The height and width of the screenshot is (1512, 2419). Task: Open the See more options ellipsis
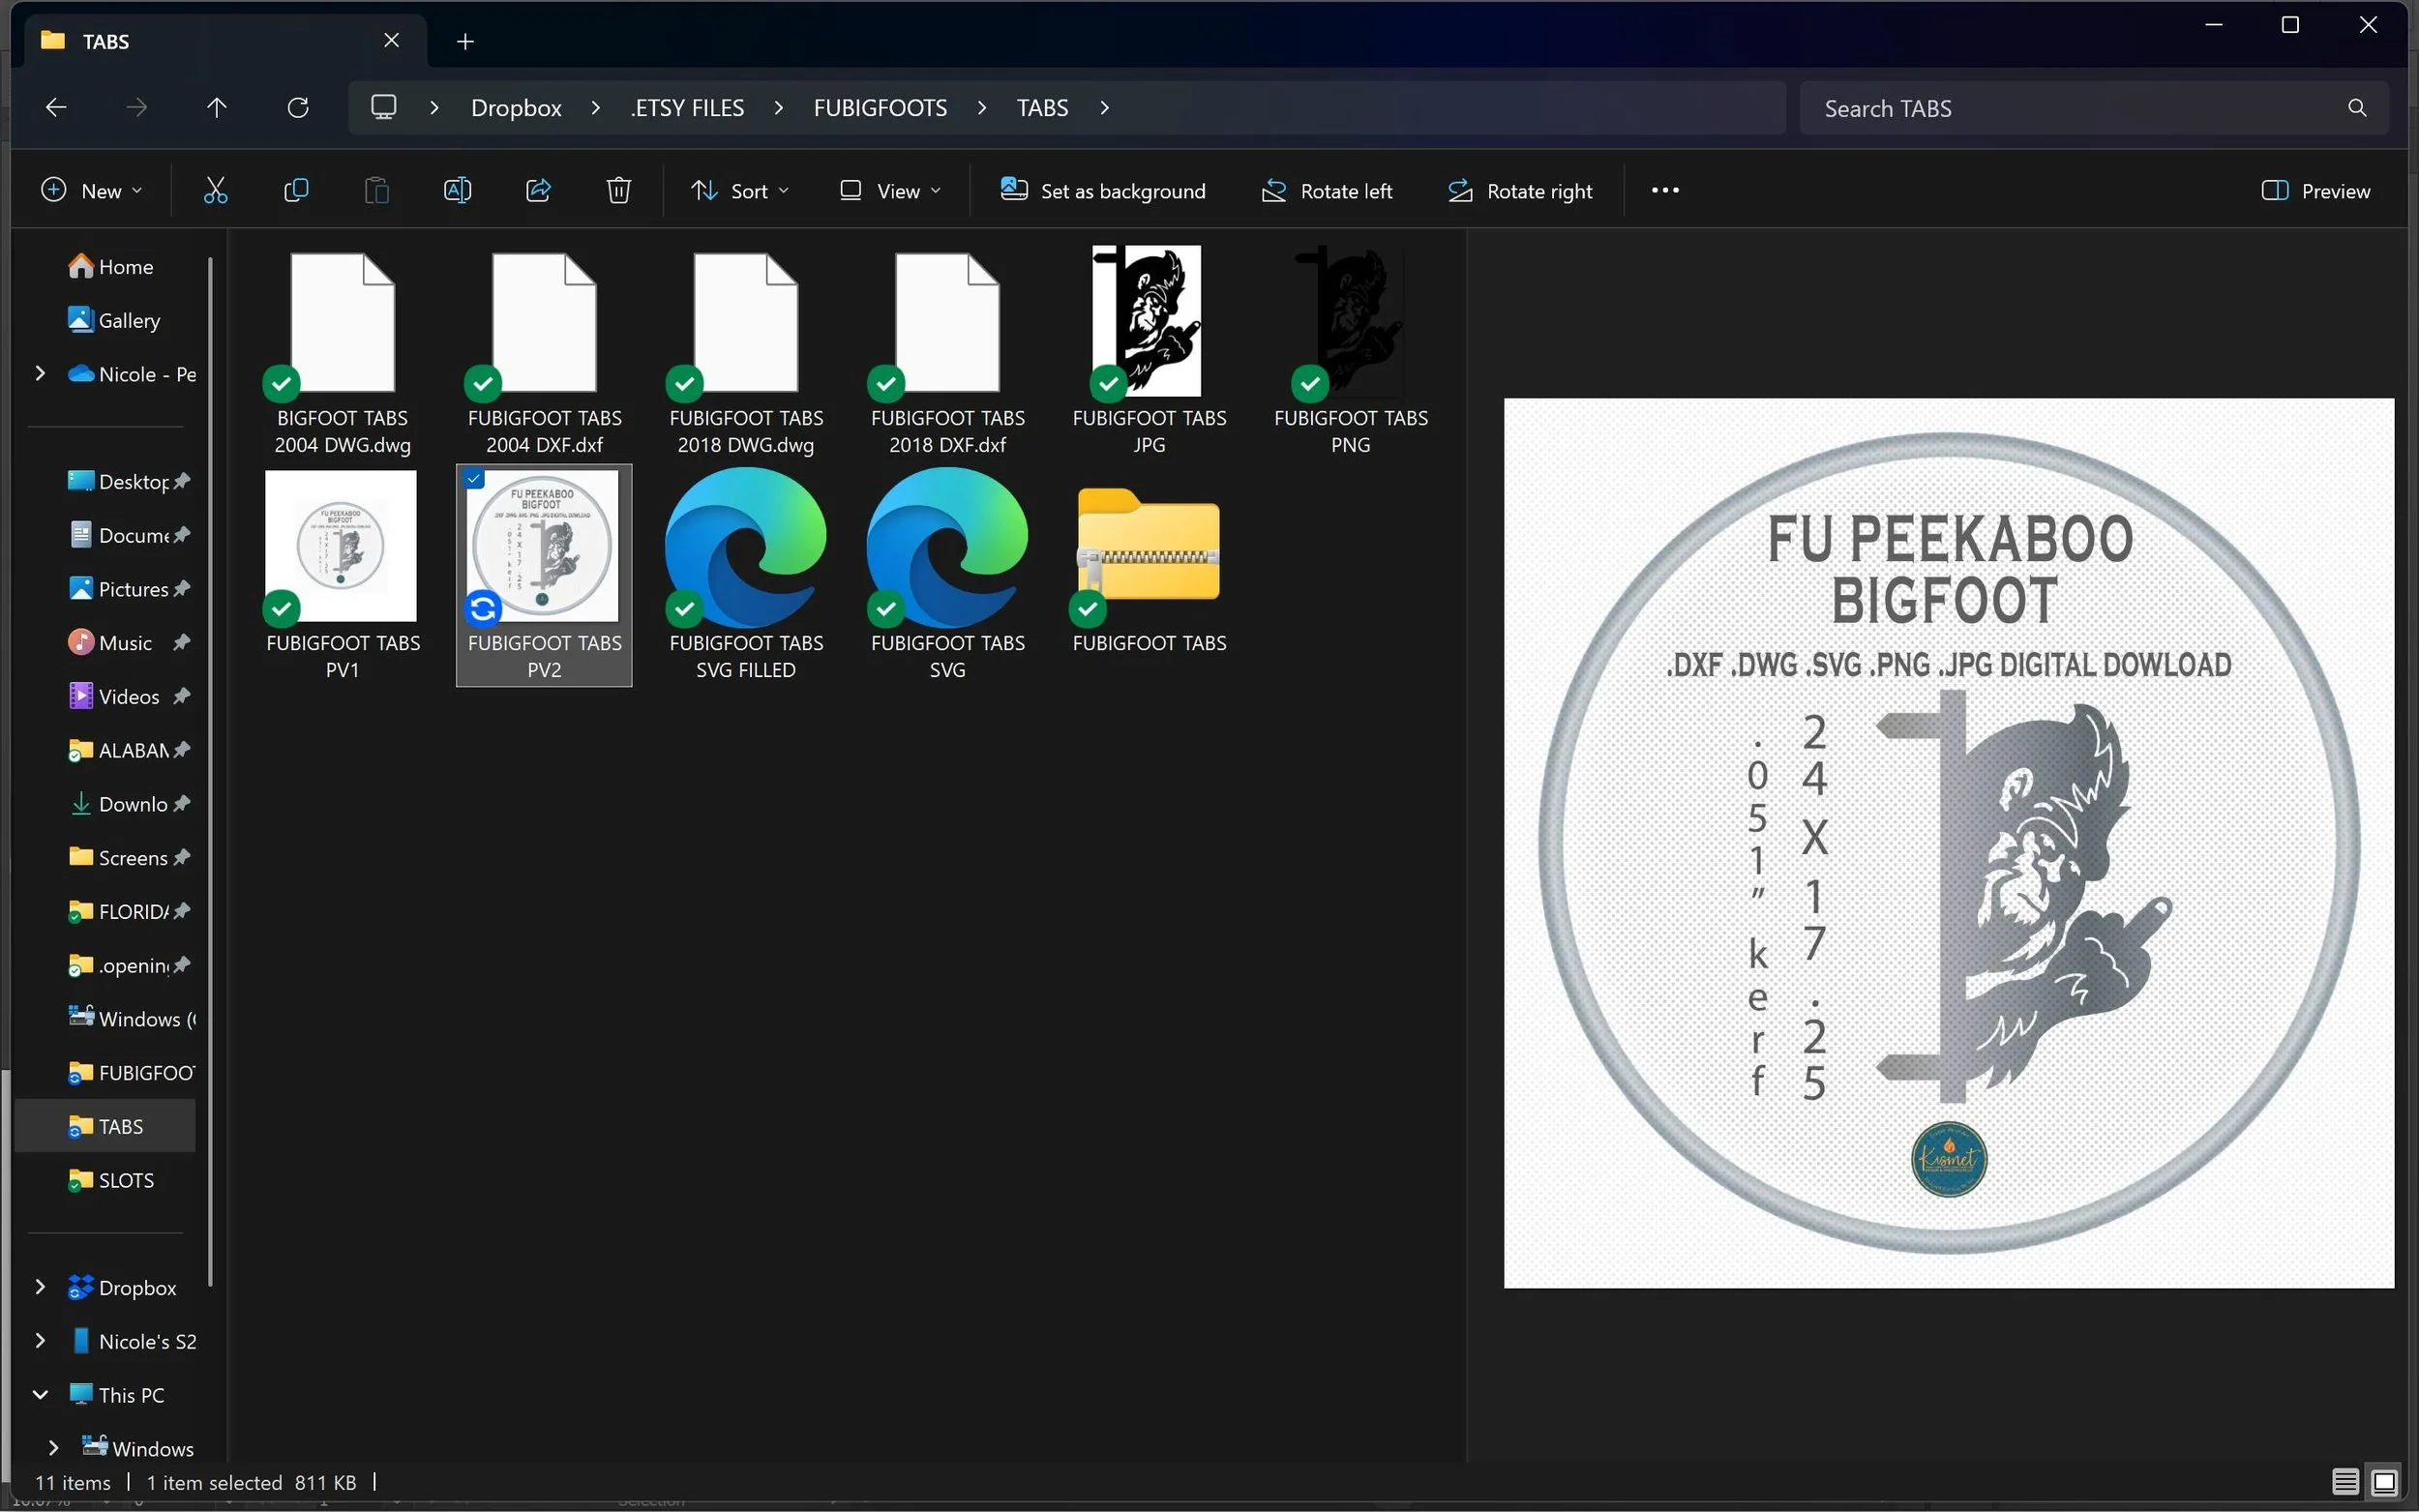[1664, 190]
